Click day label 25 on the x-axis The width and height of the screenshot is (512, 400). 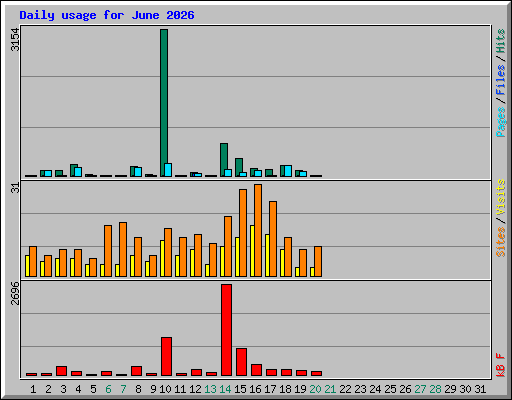390,389
